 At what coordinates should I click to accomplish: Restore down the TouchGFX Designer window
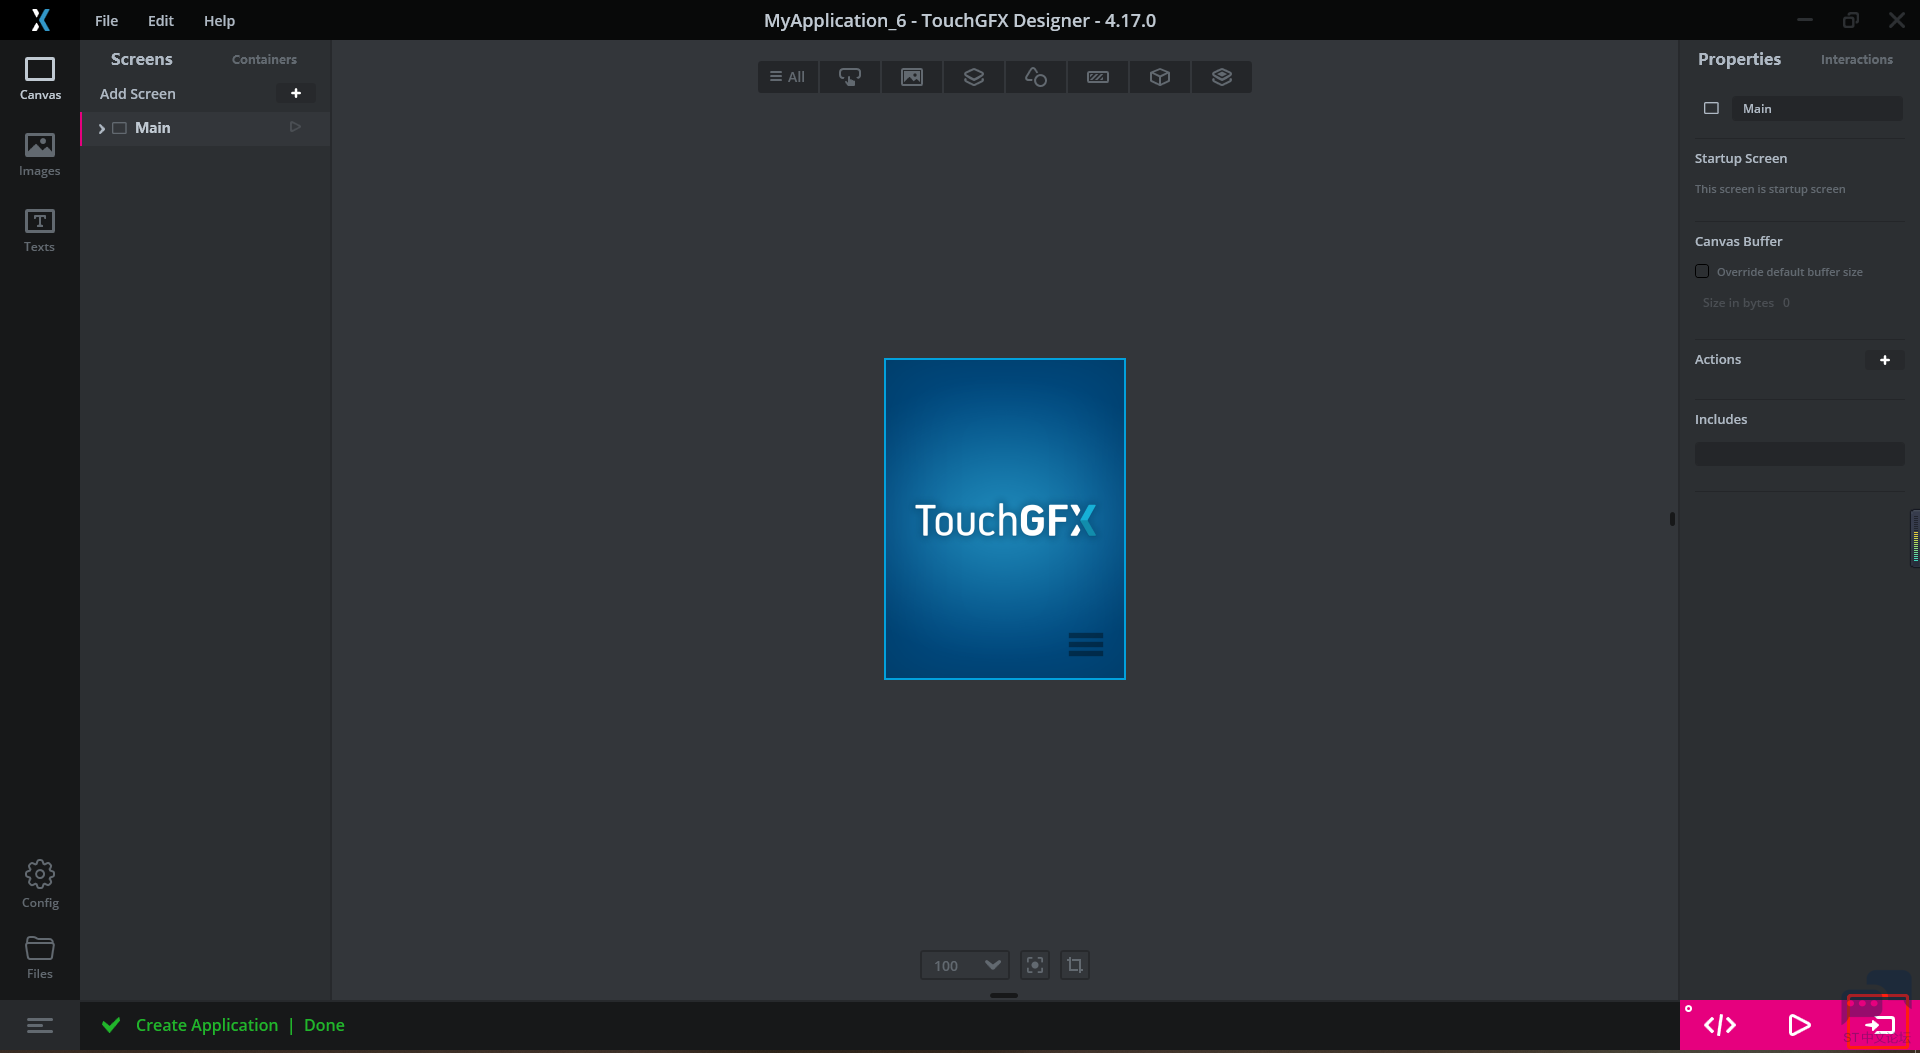tap(1851, 20)
